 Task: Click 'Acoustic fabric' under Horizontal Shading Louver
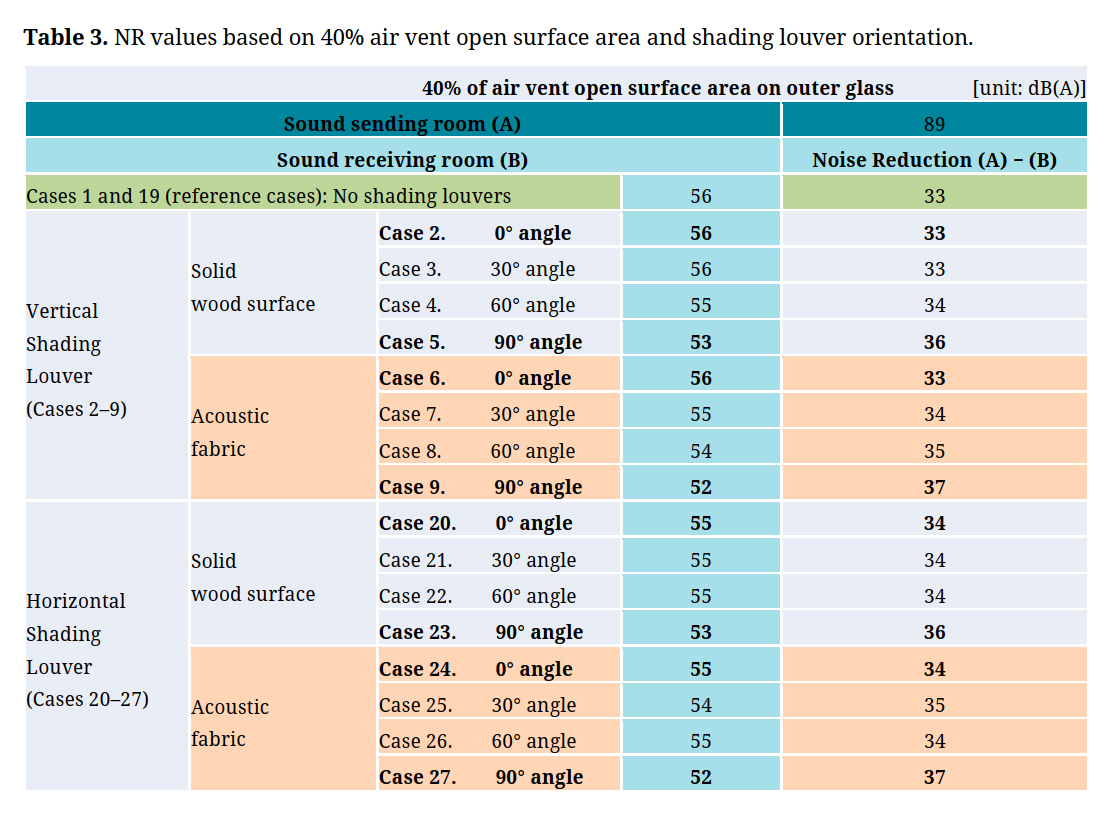click(x=231, y=722)
